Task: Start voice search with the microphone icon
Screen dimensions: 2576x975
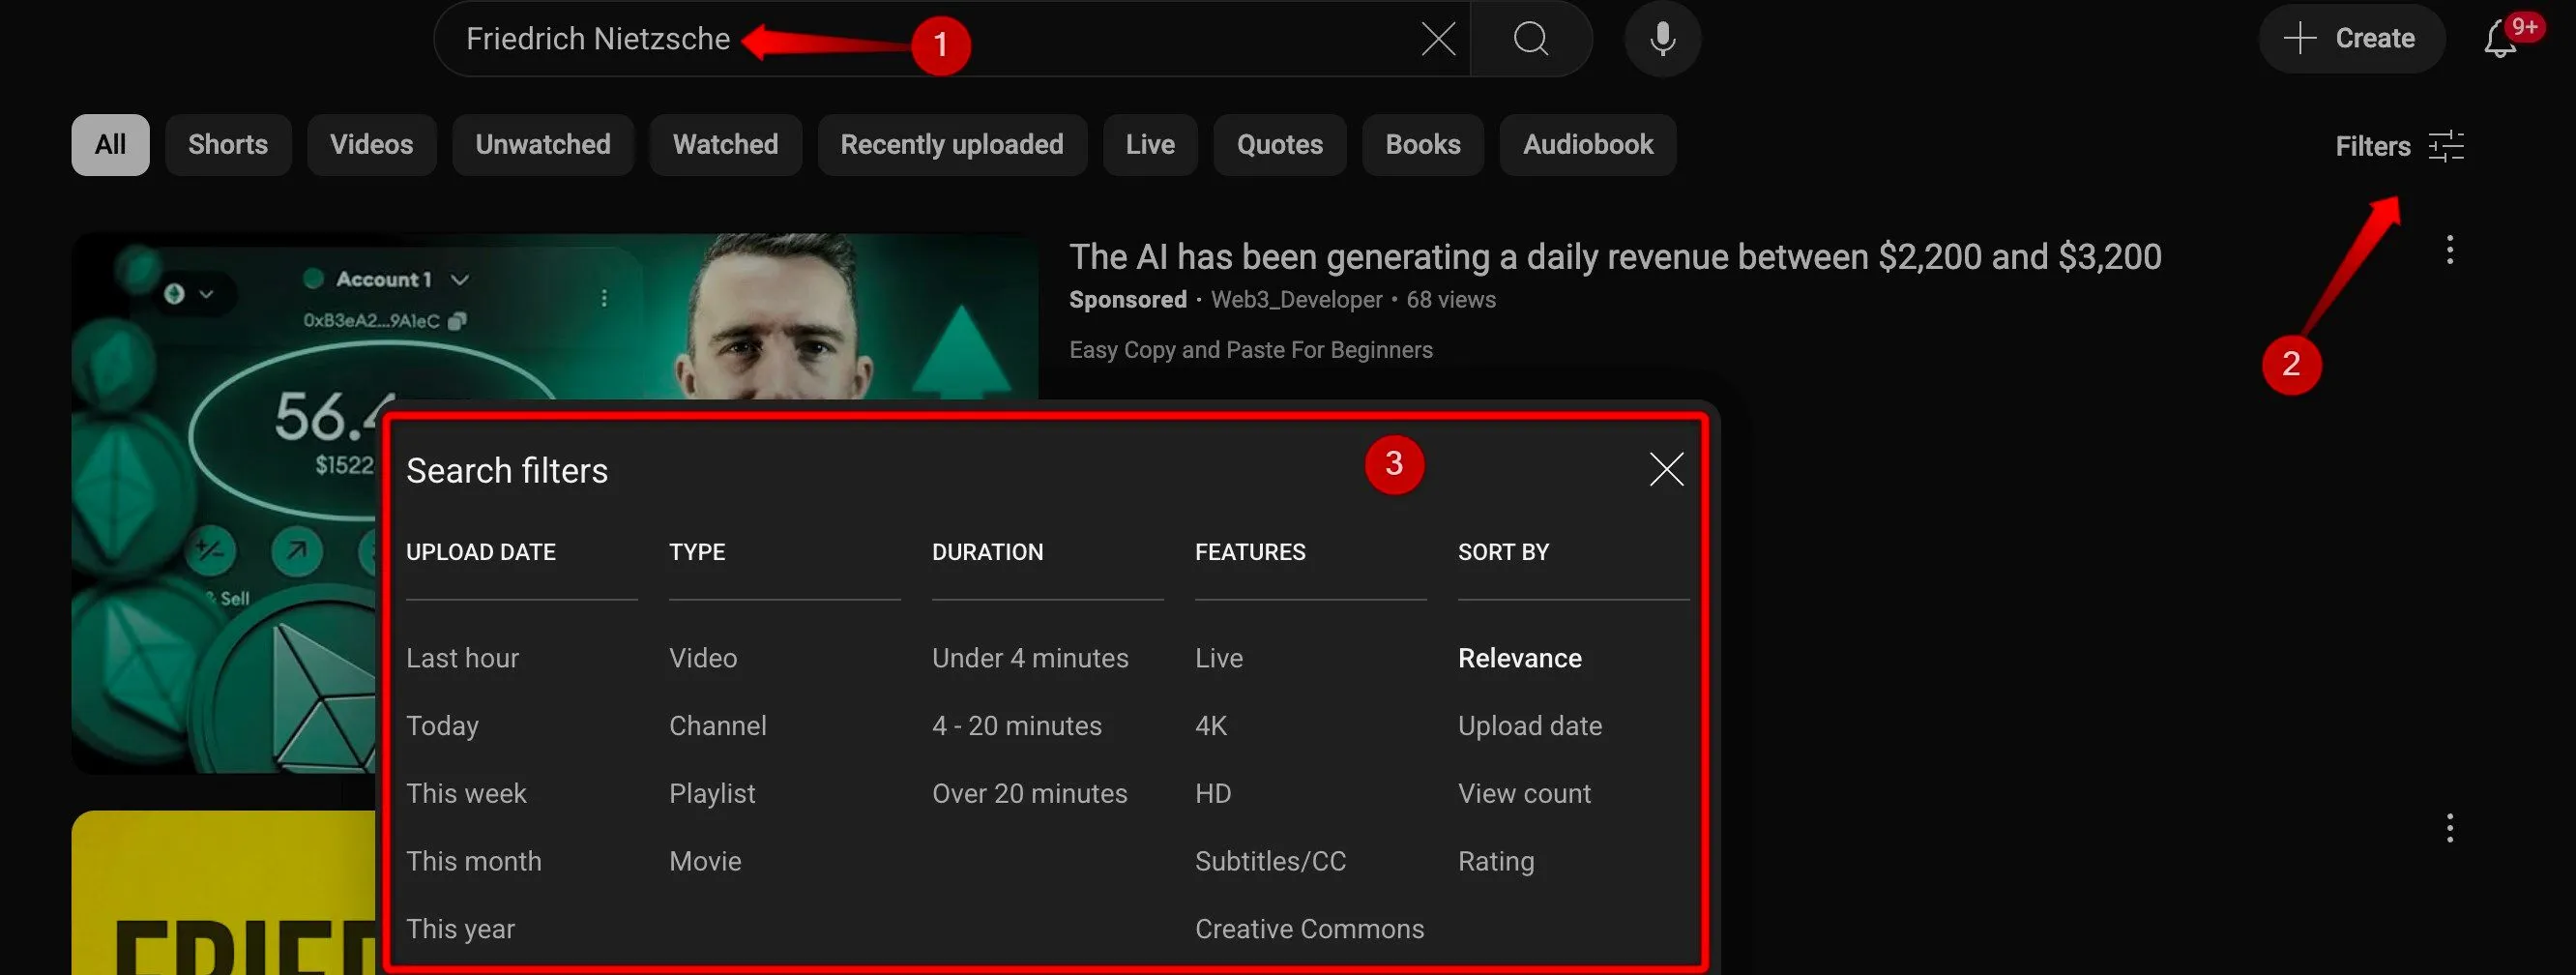Action: pyautogui.click(x=1662, y=39)
